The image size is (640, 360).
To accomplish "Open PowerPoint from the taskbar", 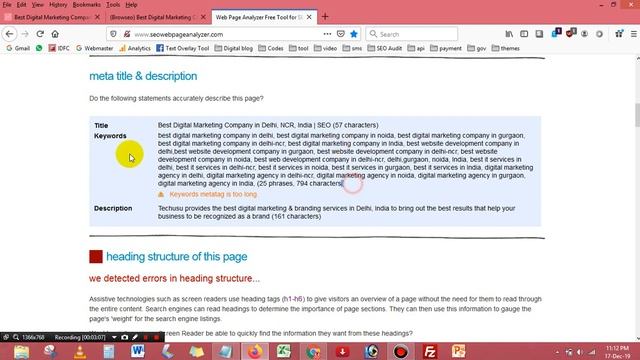I will click(x=458, y=351).
